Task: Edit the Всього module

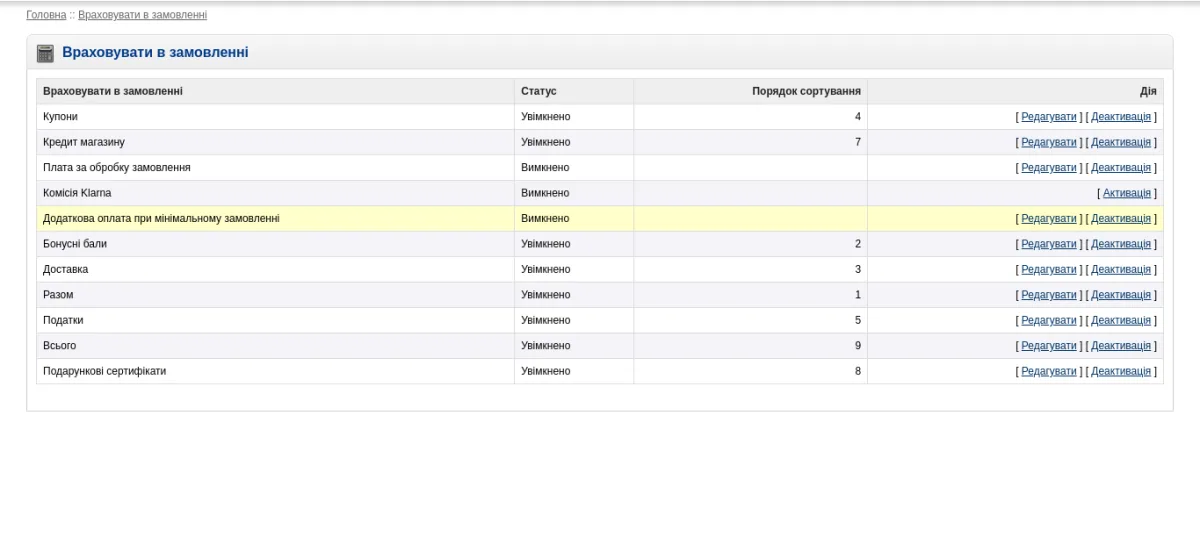Action: tap(1049, 346)
